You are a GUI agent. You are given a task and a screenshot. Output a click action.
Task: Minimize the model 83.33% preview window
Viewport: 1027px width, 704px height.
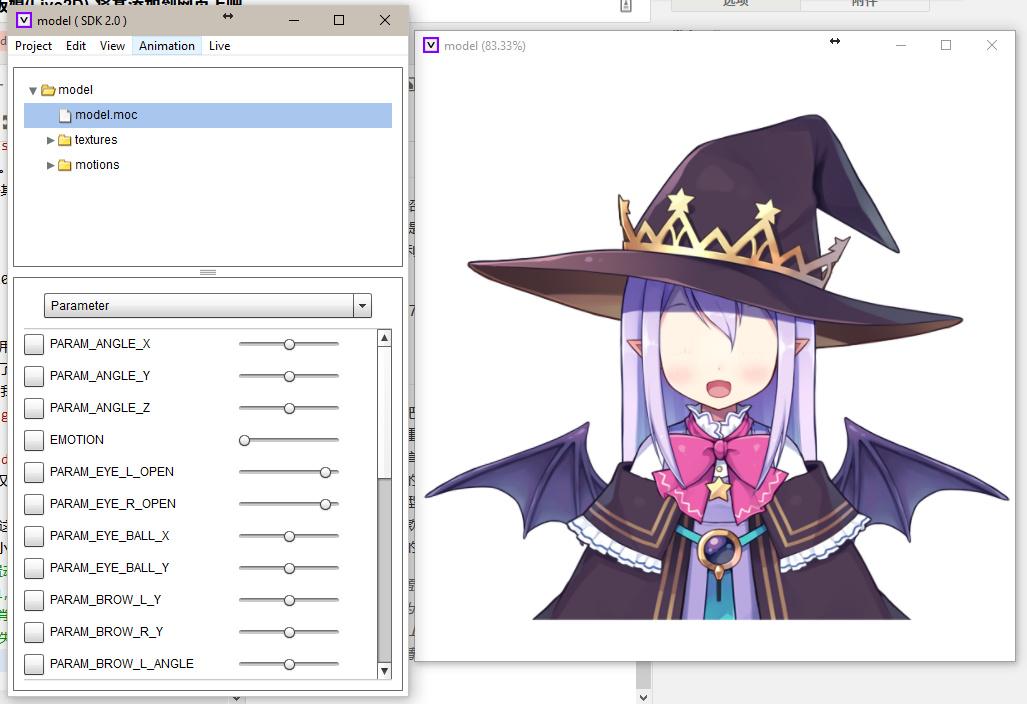[901, 45]
